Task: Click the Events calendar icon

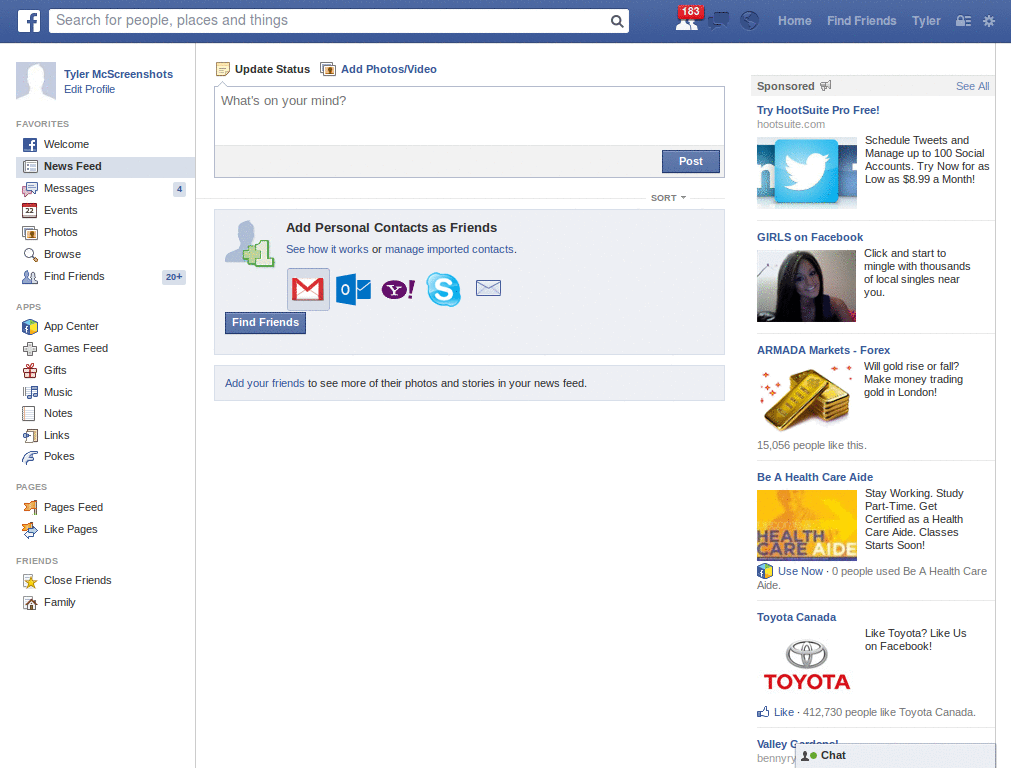Action: coord(29,210)
